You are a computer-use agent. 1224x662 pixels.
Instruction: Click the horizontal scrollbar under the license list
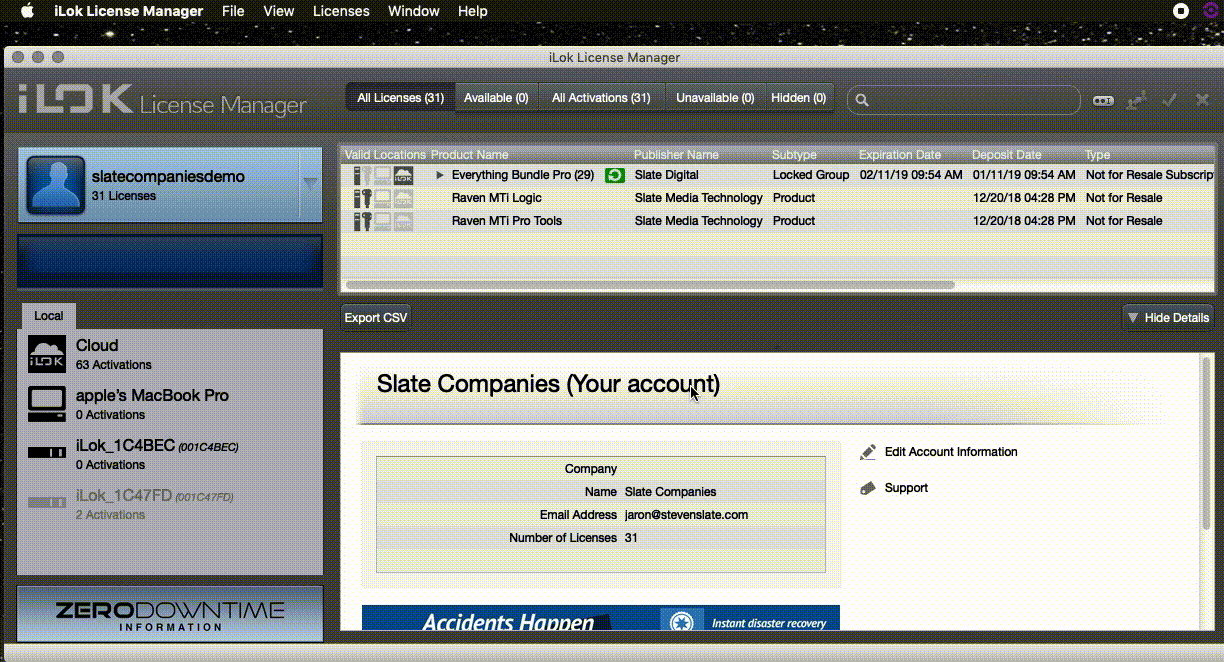pos(650,285)
